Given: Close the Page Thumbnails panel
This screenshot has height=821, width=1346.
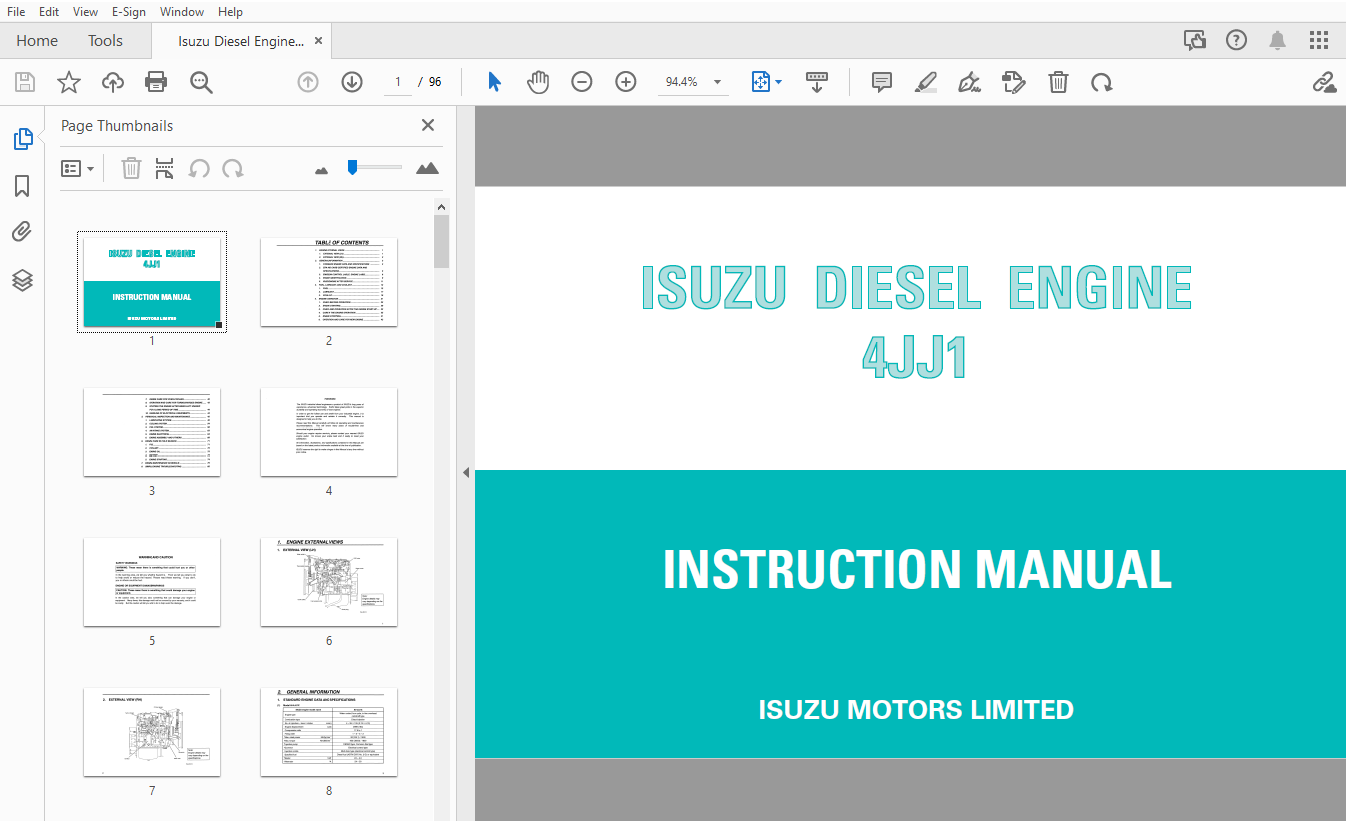Looking at the screenshot, I should tap(428, 125).
